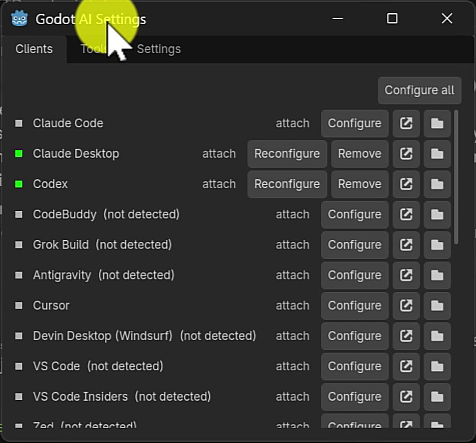Maximize the Godot AI Settings window
This screenshot has height=443, width=476.
coord(392,18)
